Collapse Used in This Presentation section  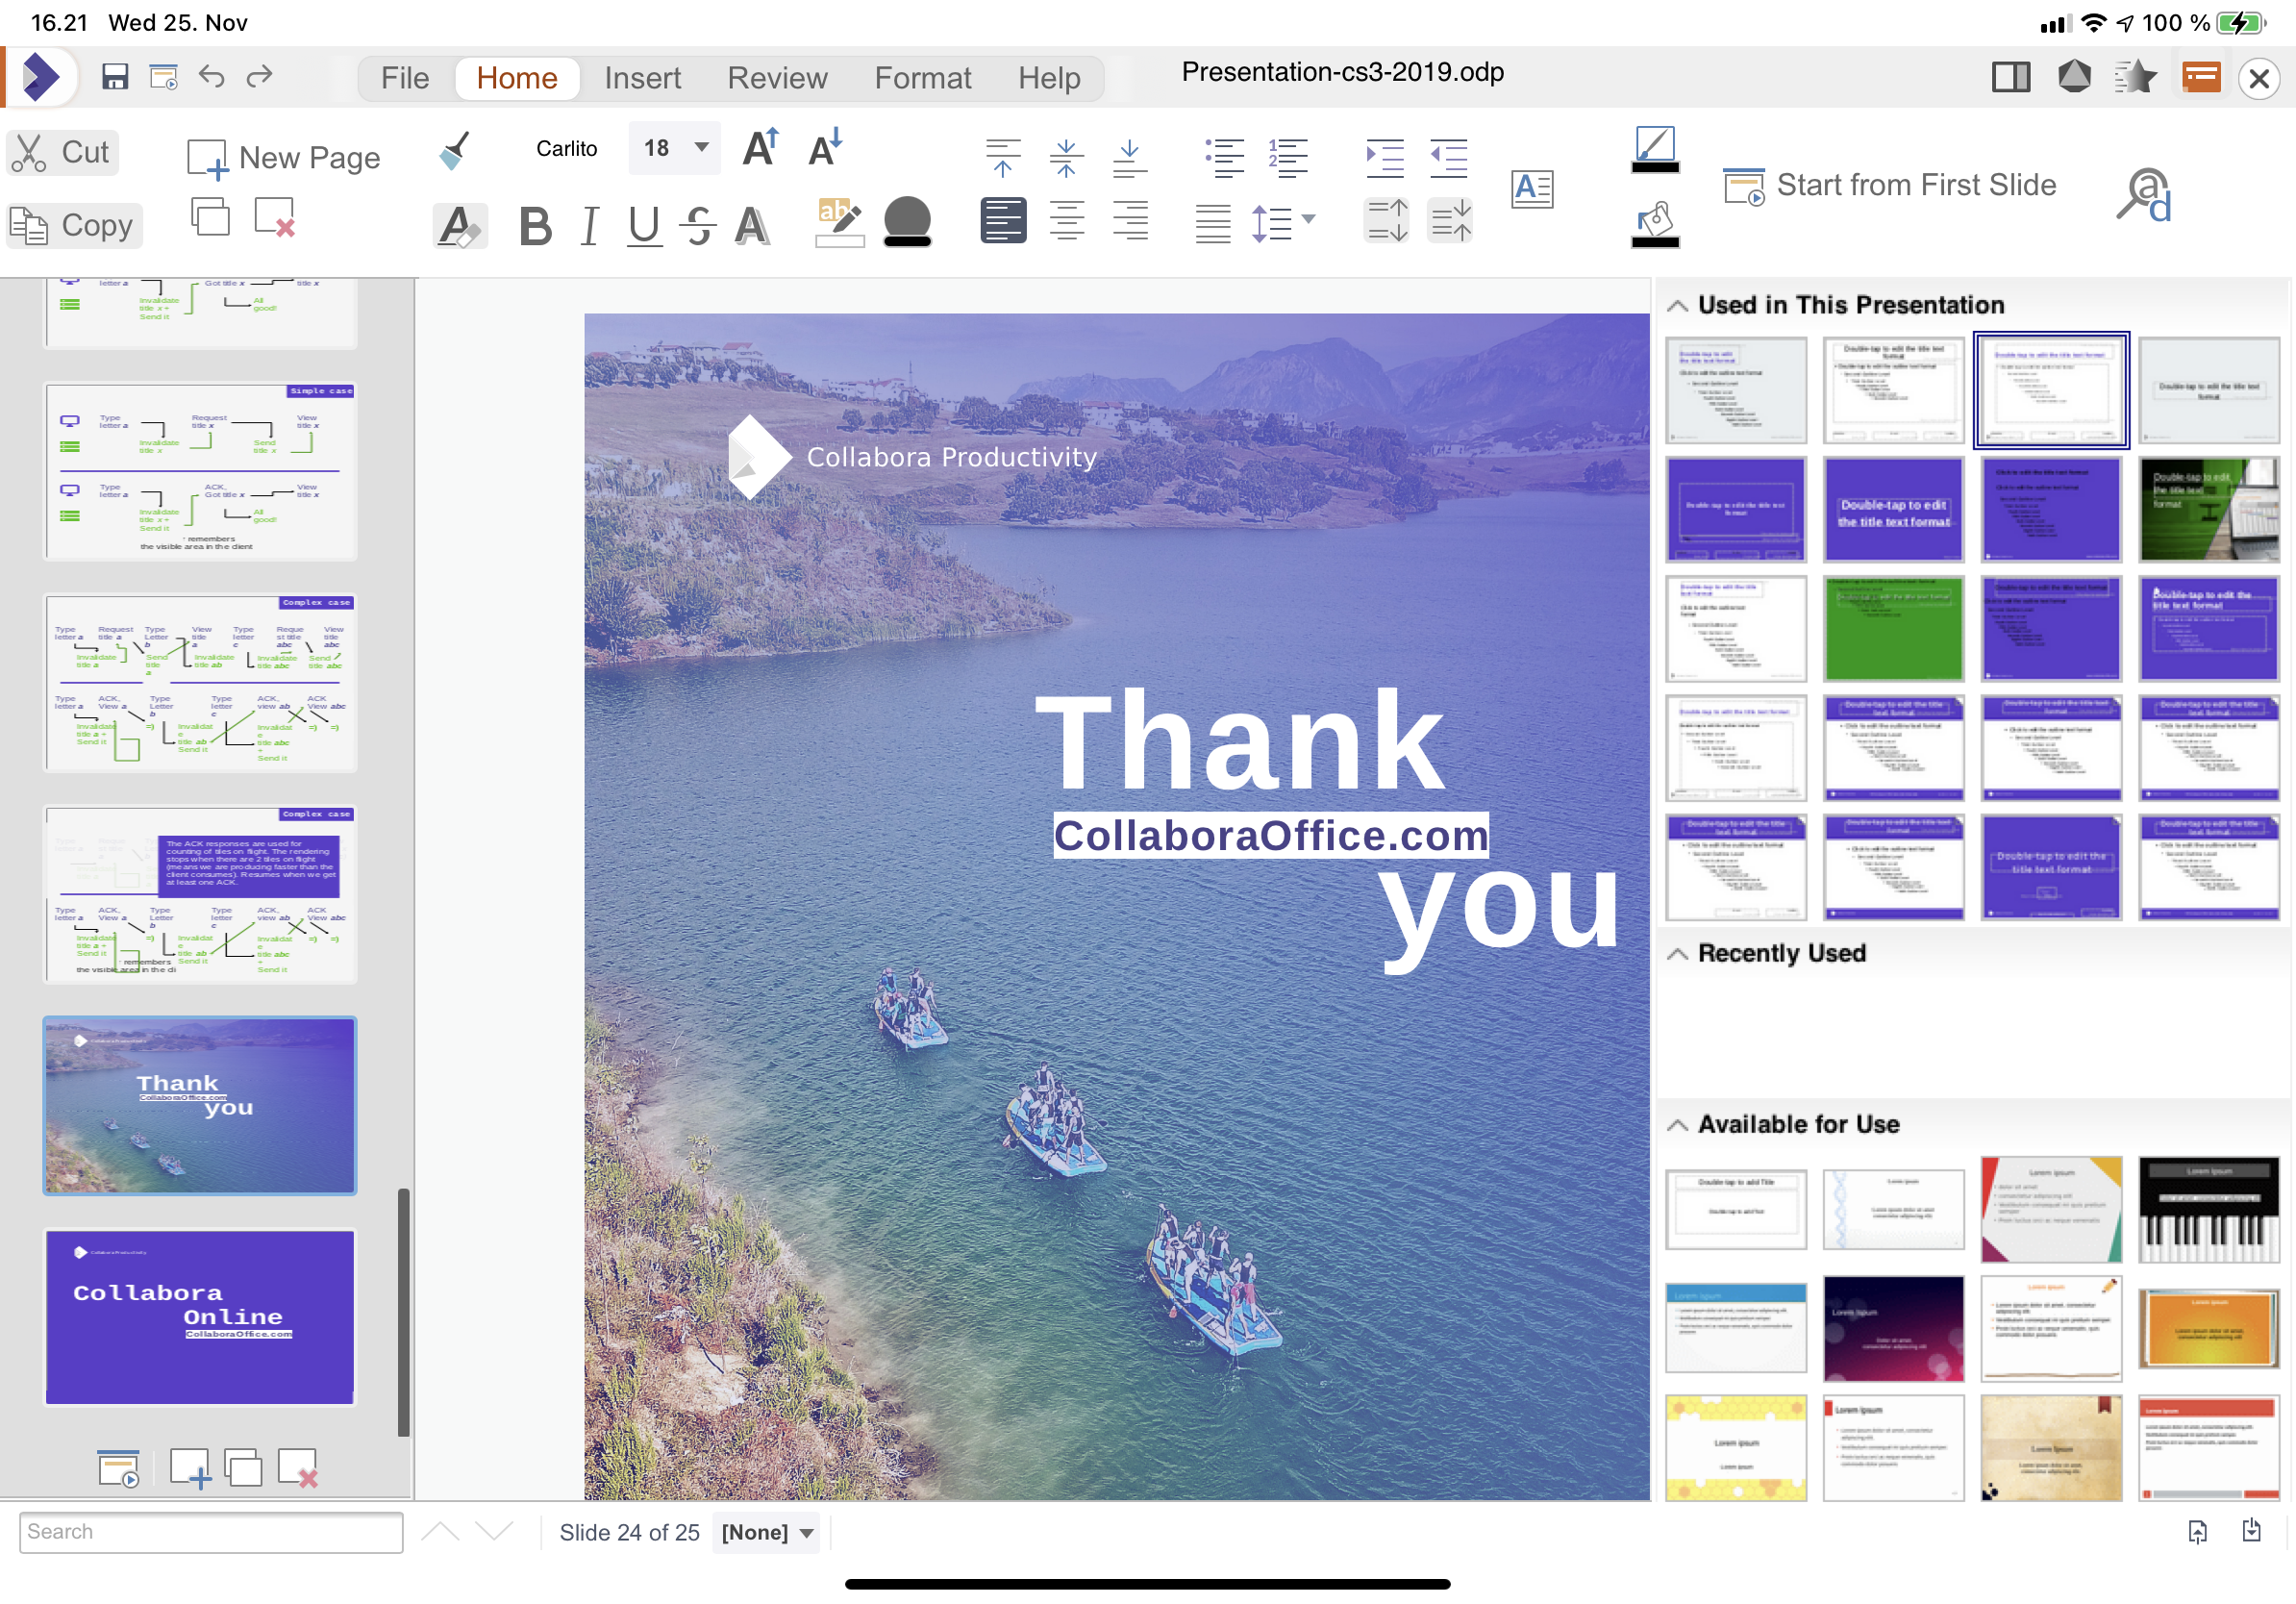tap(1677, 306)
